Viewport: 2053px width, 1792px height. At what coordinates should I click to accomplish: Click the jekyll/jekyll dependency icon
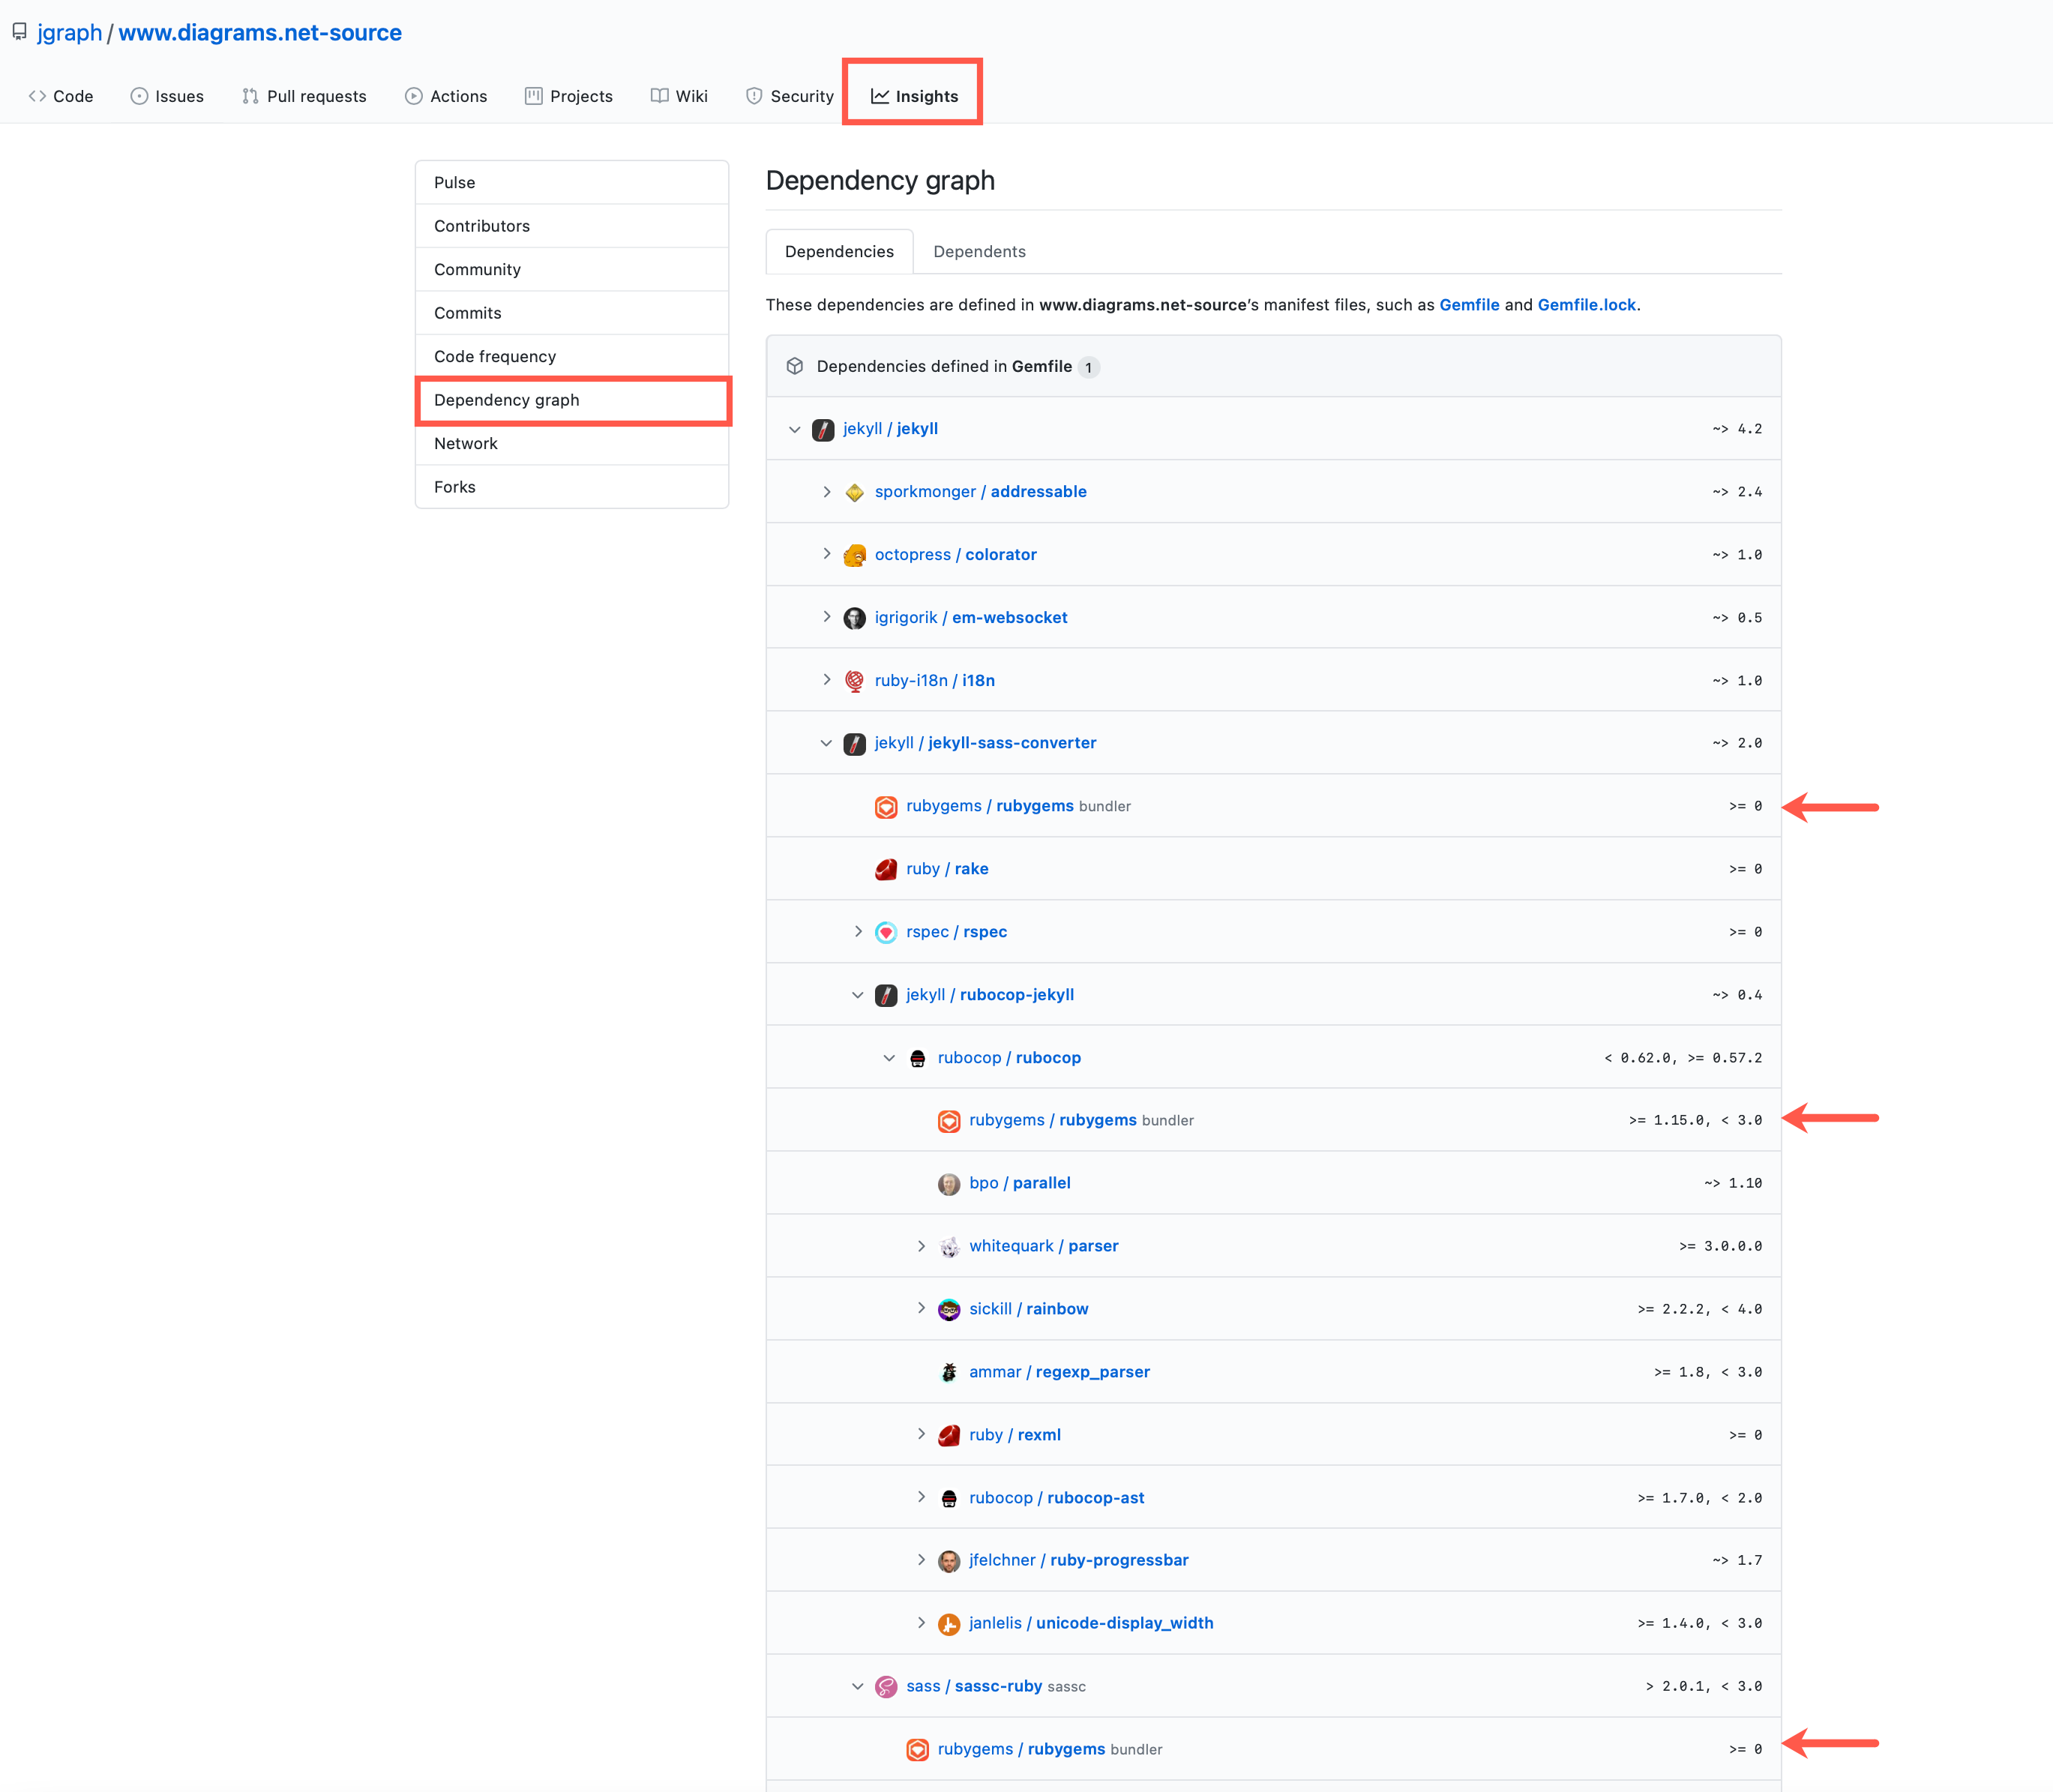point(824,427)
